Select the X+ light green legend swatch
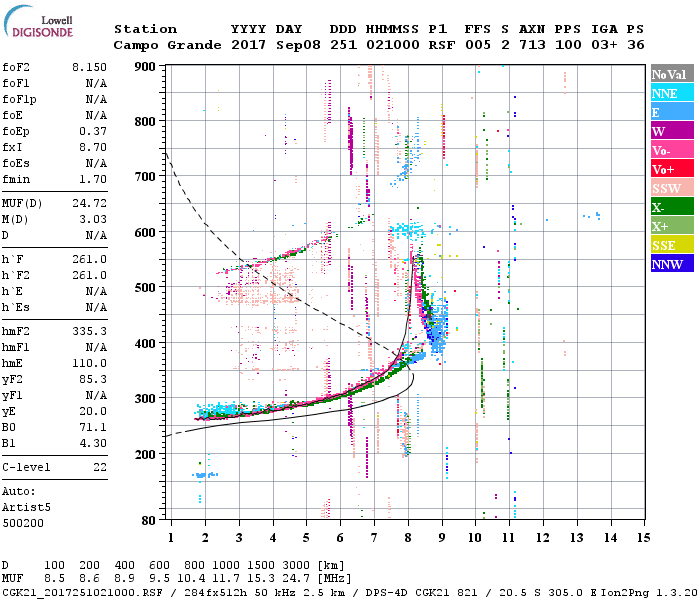 click(x=672, y=226)
